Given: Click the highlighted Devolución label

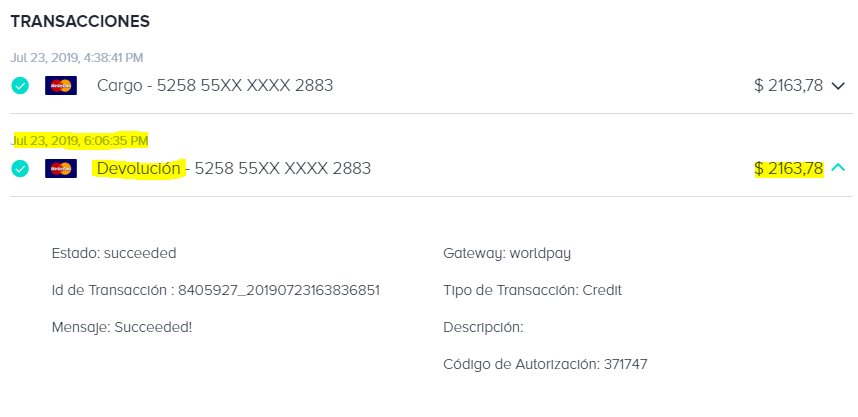Looking at the screenshot, I should coord(138,169).
